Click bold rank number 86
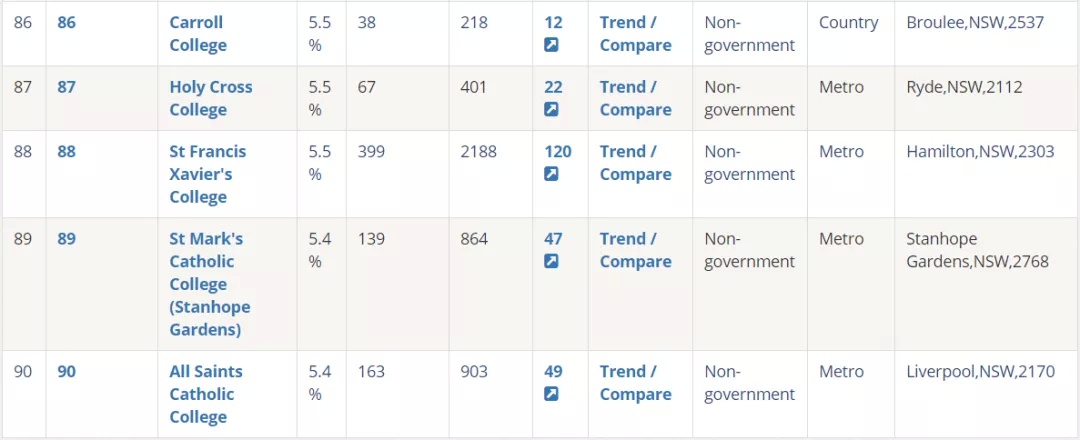 coord(66,23)
